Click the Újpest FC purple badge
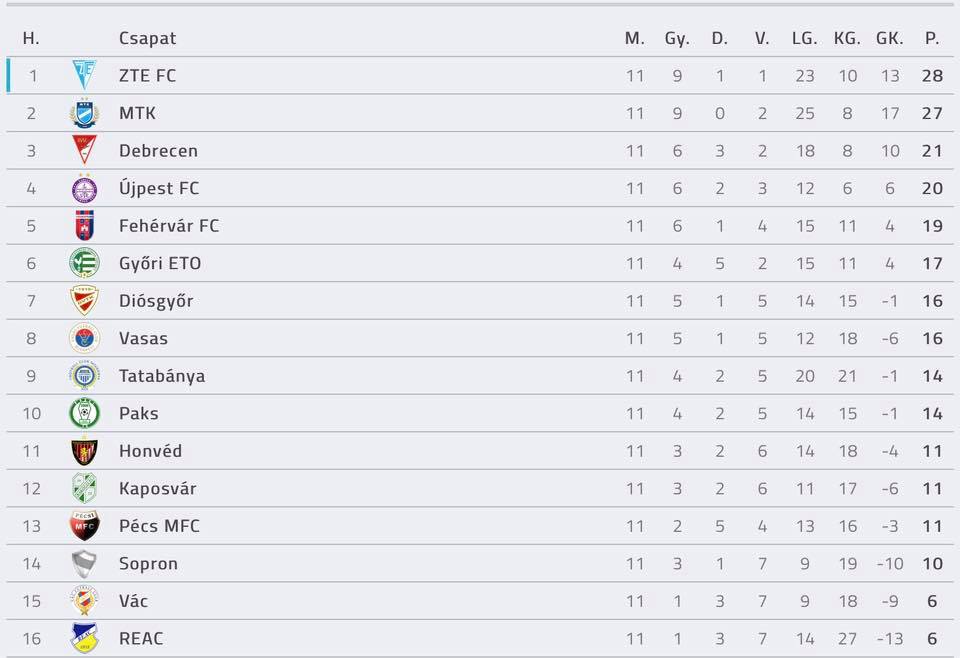The width and height of the screenshot is (960, 658). coord(84,188)
